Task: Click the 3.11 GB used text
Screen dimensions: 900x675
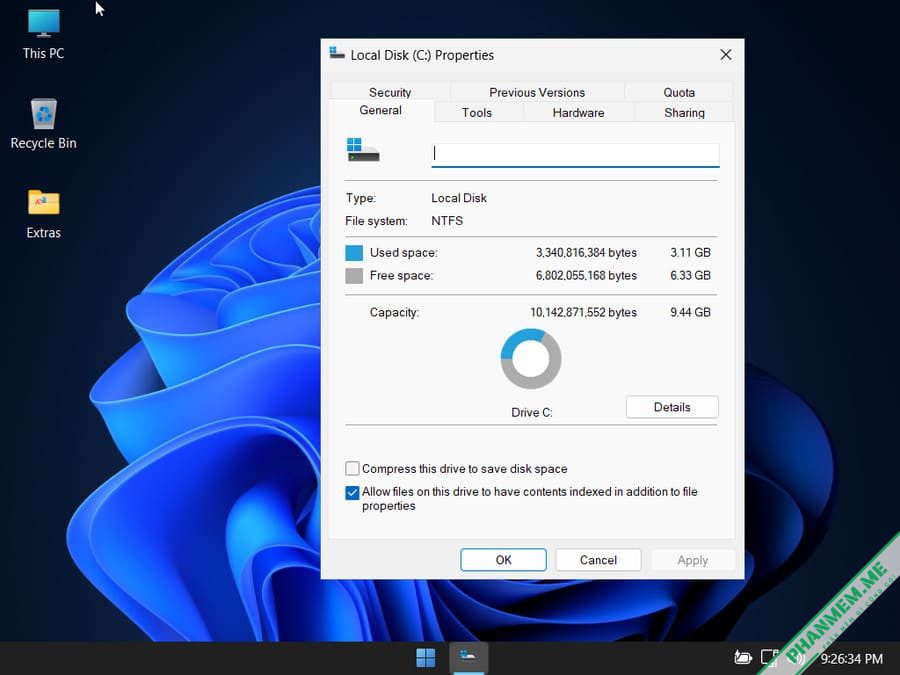Action: [690, 253]
